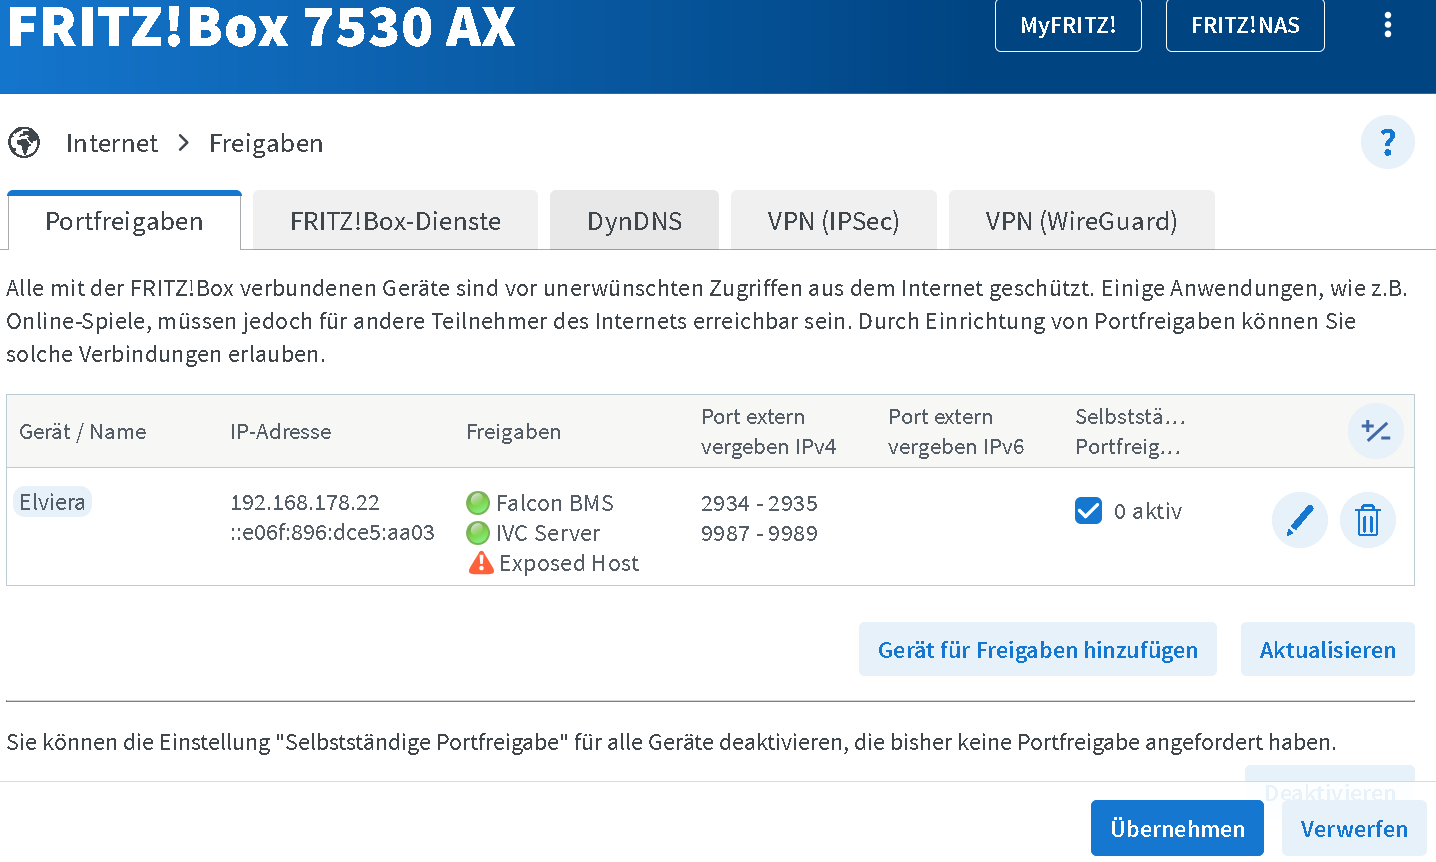This screenshot has width=1436, height=862.
Task: Click the breadcrumb chevron after Internet
Action: [x=183, y=143]
